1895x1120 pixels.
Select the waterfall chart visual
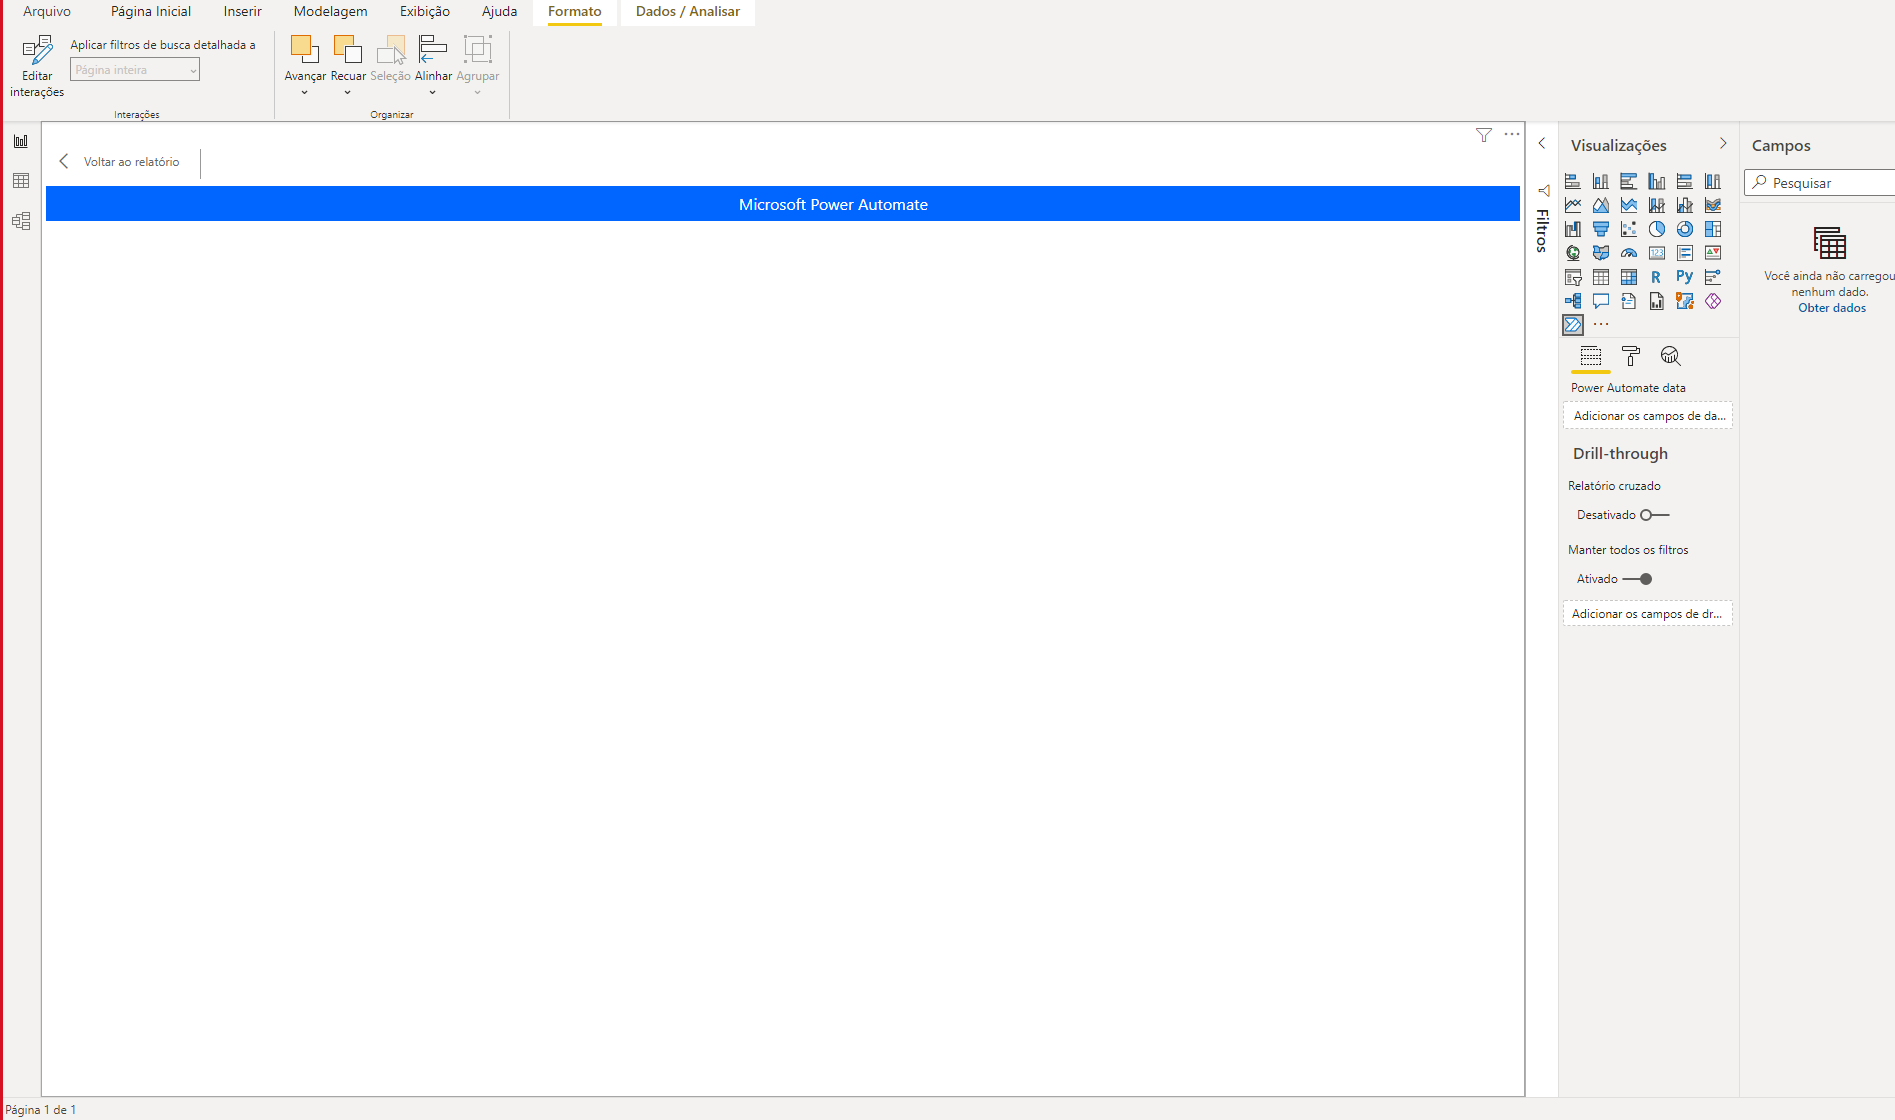tap(1573, 229)
